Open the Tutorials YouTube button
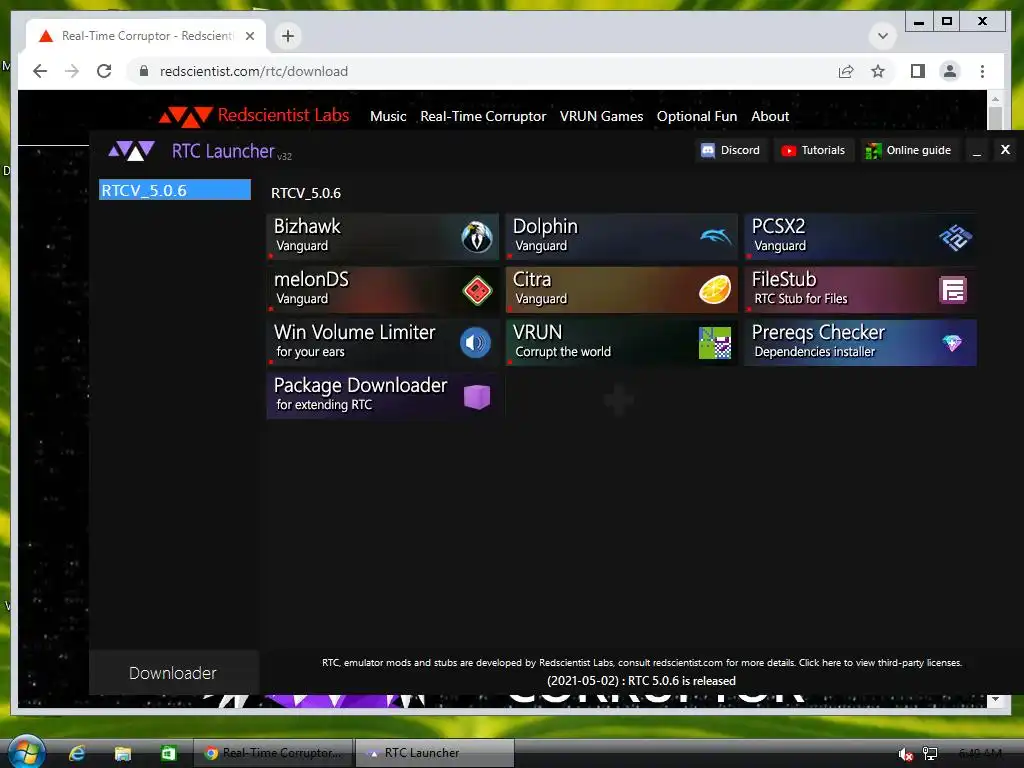 point(814,150)
